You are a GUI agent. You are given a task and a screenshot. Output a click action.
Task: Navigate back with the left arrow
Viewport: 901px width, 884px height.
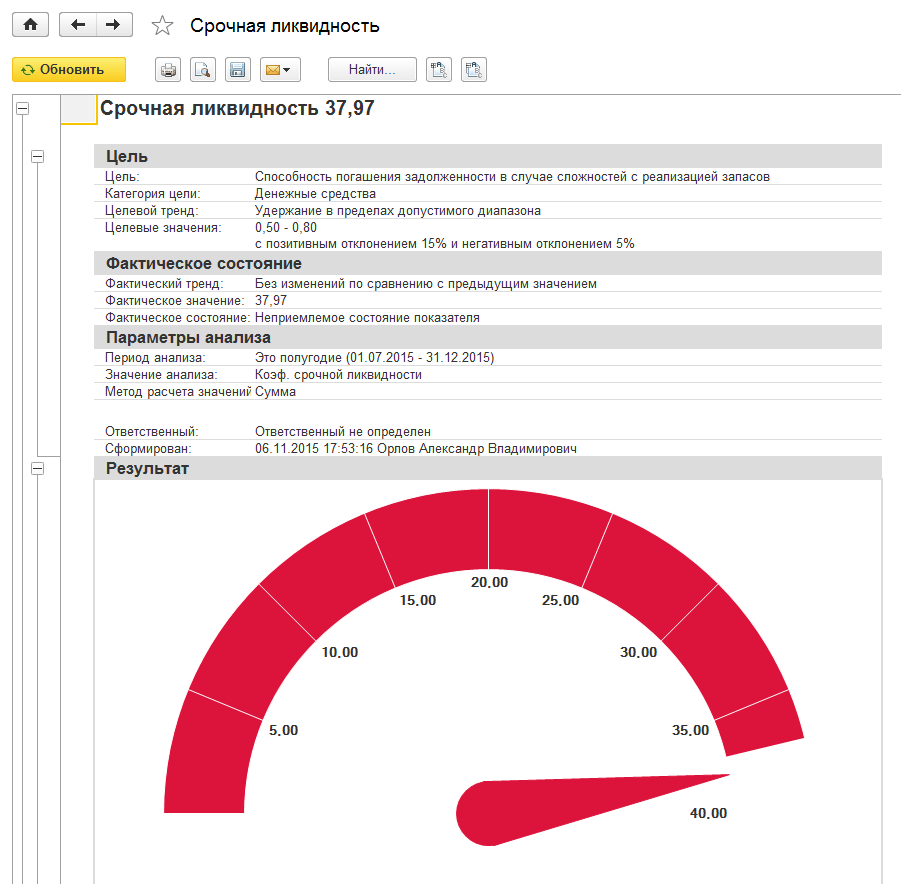pos(78,25)
